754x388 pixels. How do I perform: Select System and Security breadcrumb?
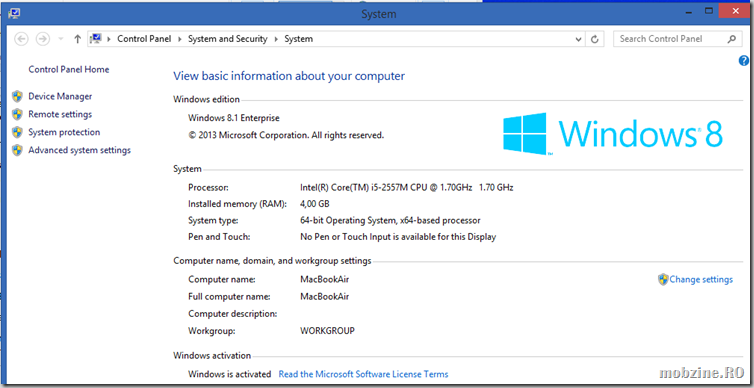click(x=227, y=39)
